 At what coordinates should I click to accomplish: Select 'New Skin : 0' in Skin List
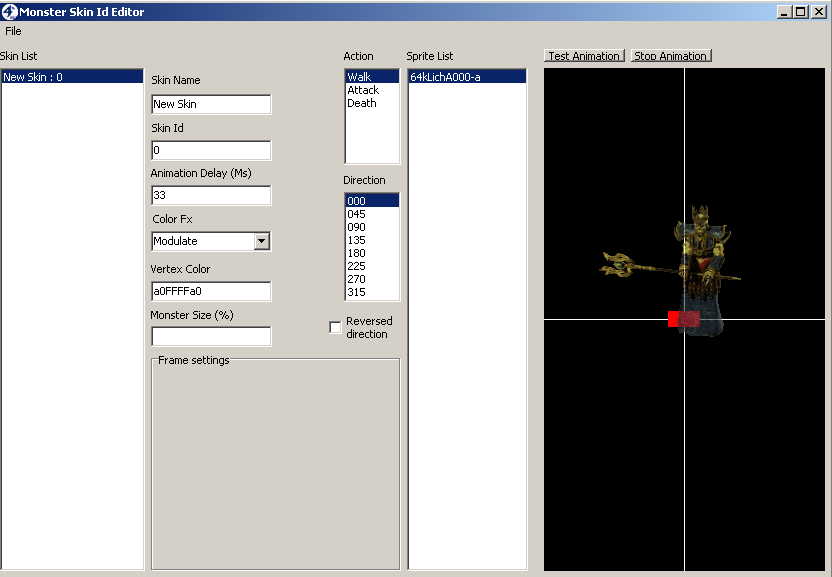(x=72, y=77)
